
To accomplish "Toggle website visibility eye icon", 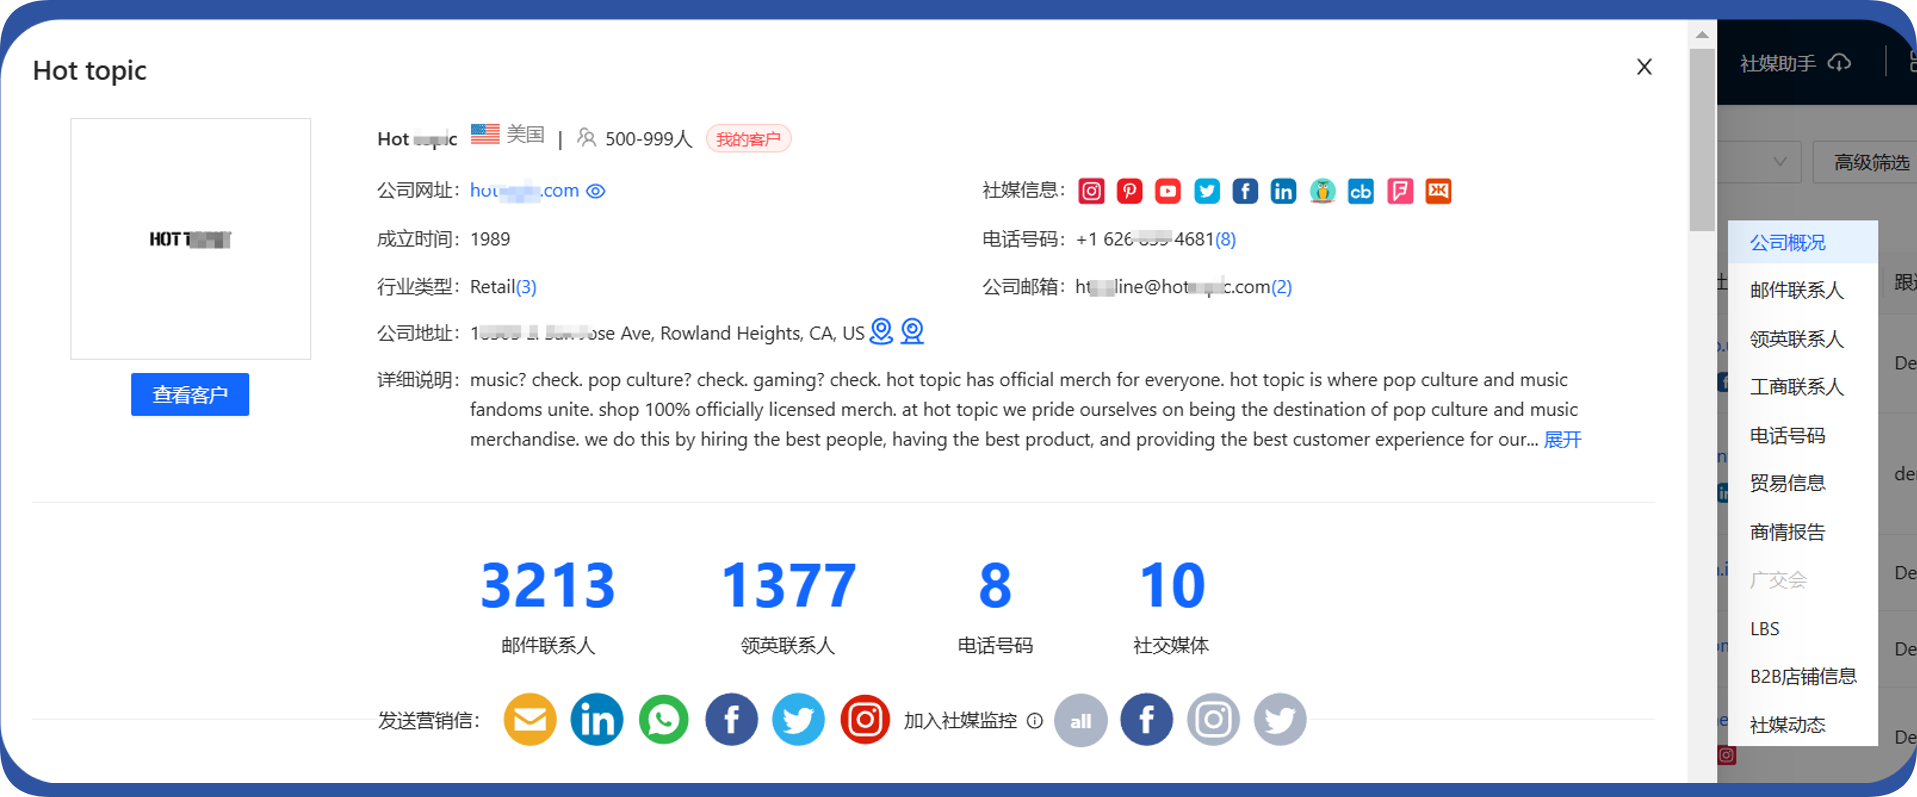I will [x=596, y=191].
